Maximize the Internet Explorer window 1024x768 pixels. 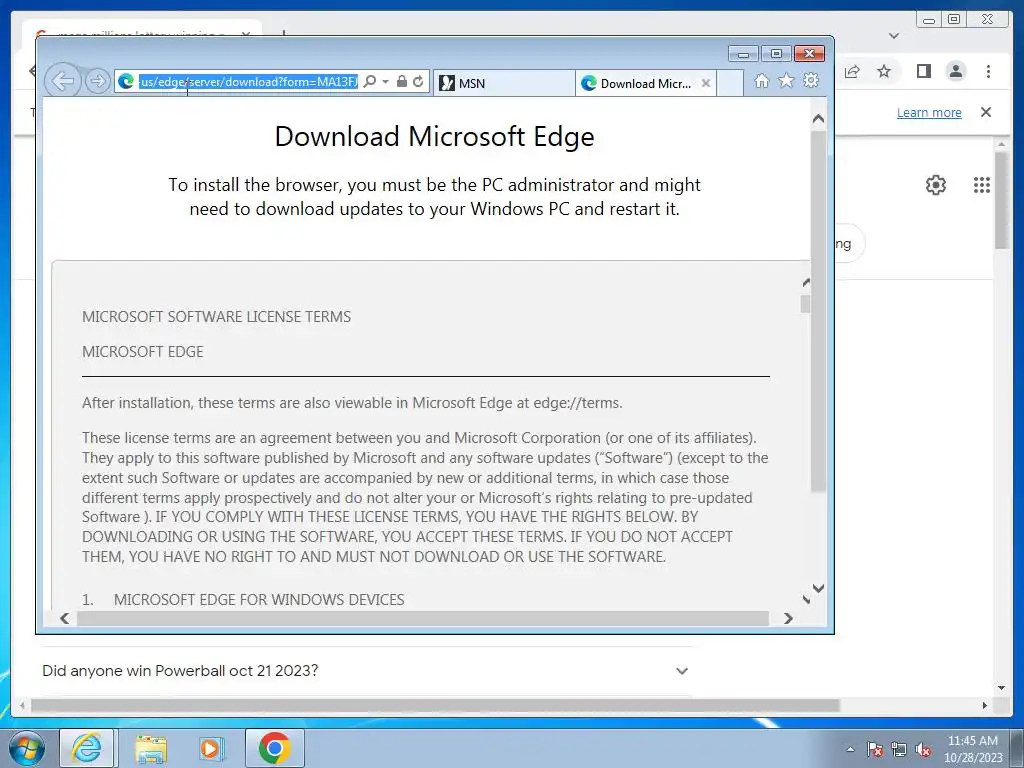click(776, 54)
